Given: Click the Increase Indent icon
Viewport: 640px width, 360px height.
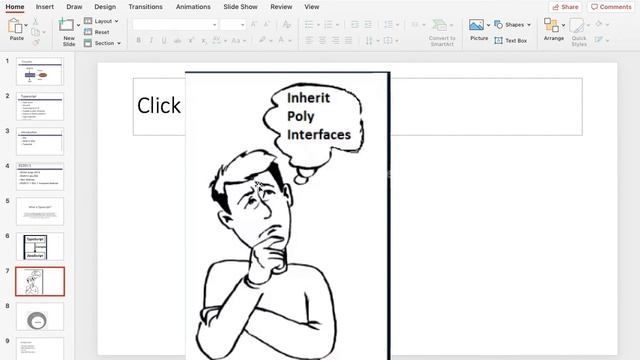Looking at the screenshot, I should click(x=368, y=25).
